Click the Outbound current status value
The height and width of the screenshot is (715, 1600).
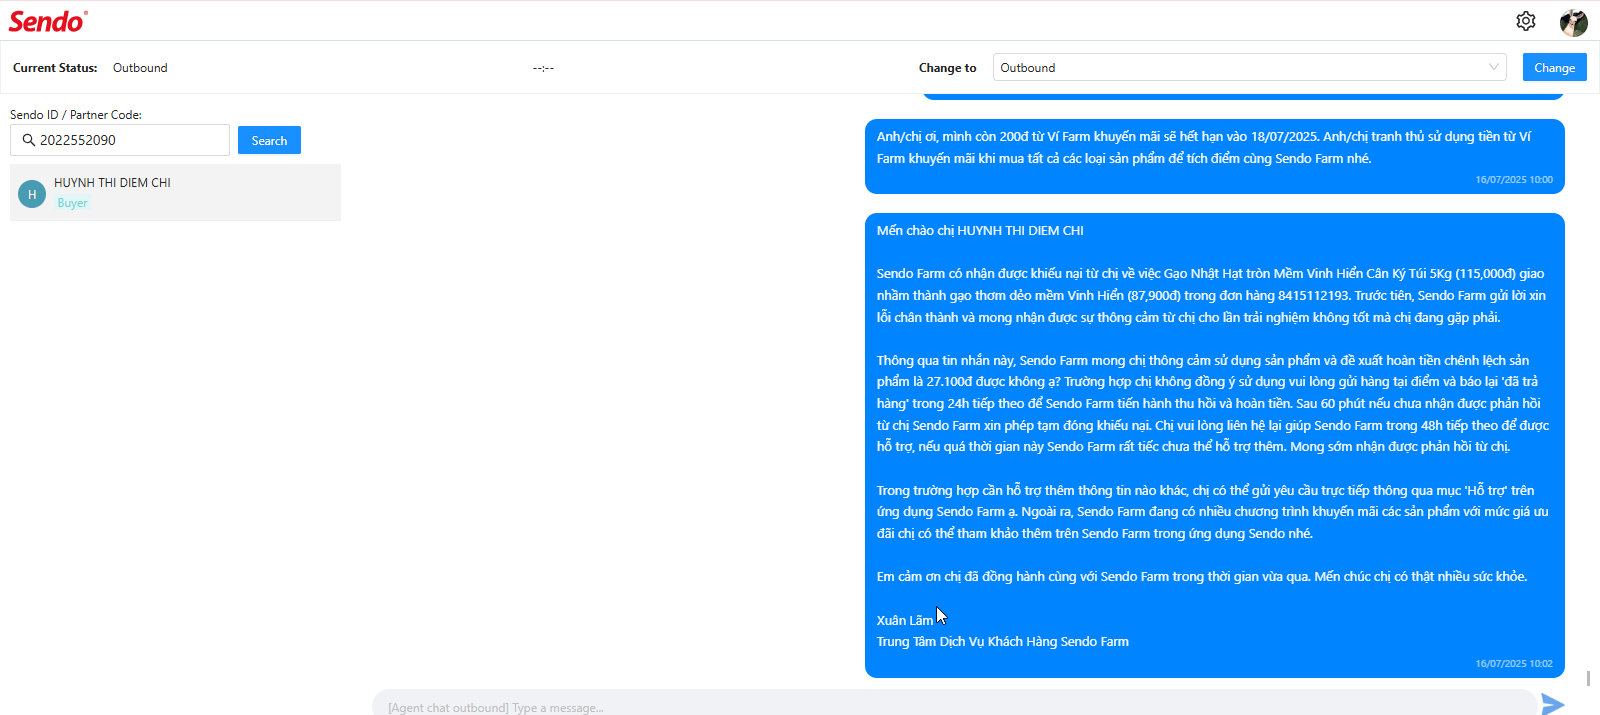click(140, 68)
